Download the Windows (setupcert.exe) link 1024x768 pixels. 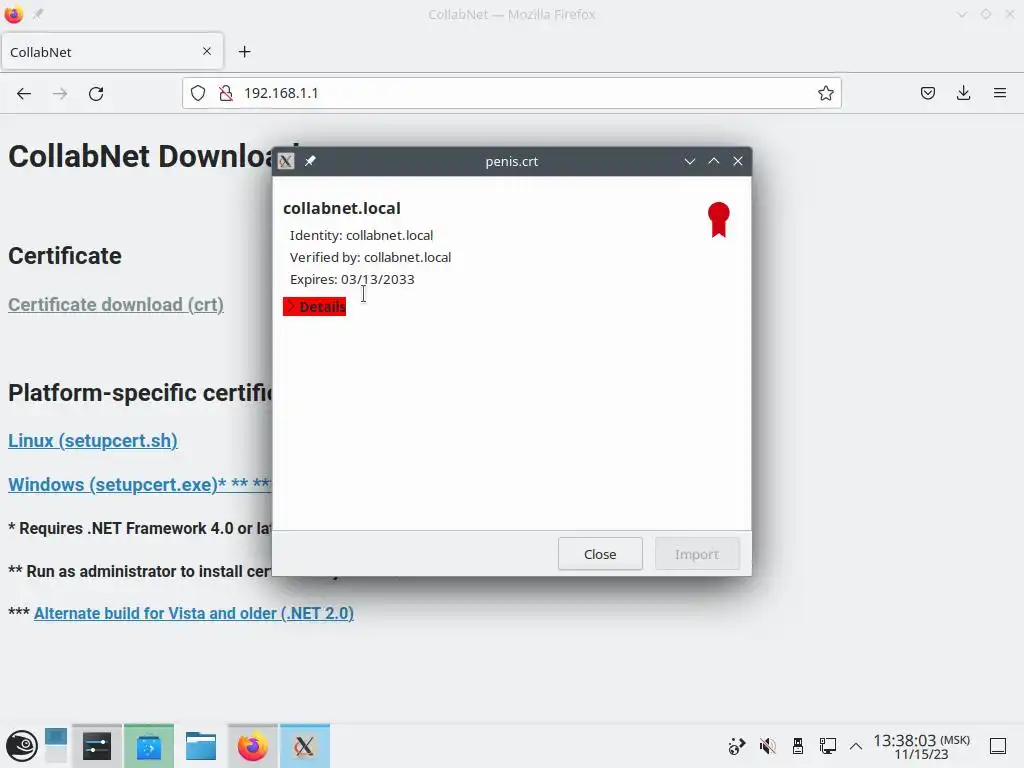tap(140, 485)
